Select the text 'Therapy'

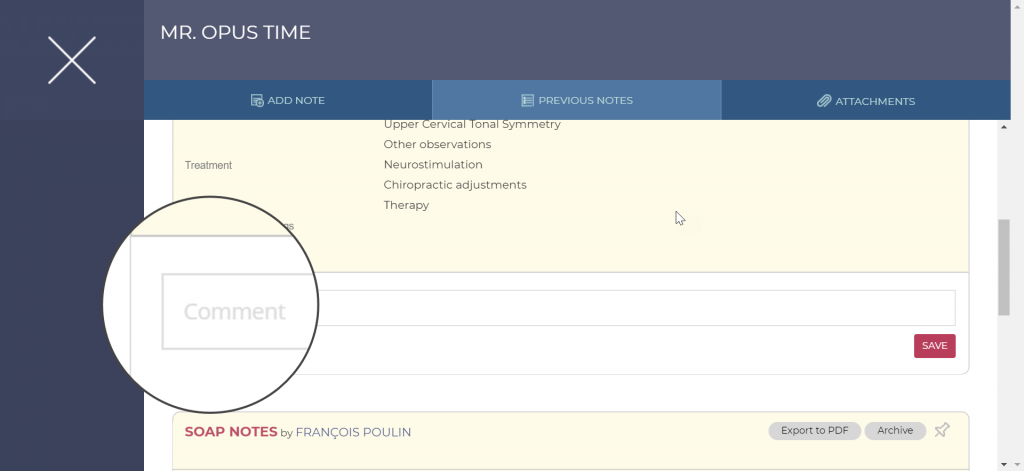[406, 205]
